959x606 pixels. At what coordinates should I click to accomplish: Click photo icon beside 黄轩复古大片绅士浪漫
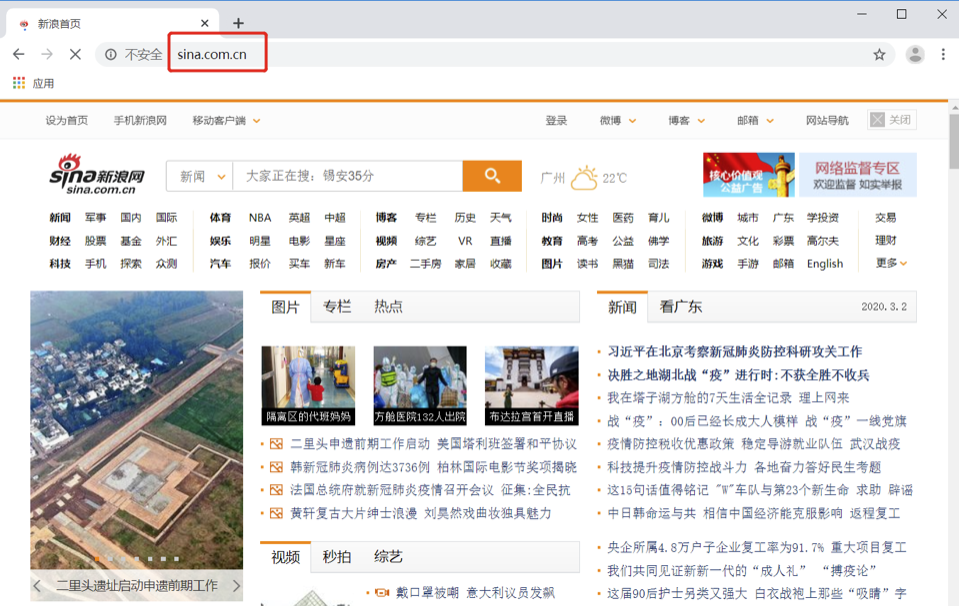pos(276,513)
